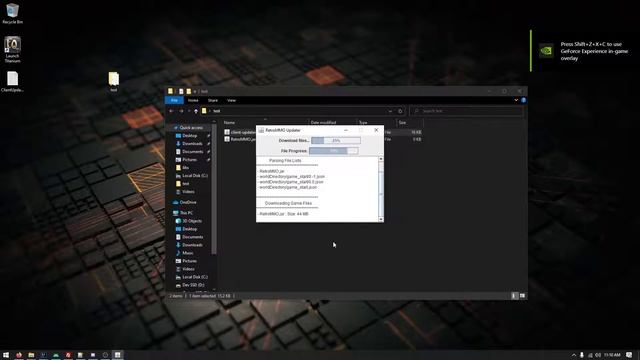The width and height of the screenshot is (640, 360).
Task: Open recent locations dropdown in Explorer
Action: click(189, 111)
